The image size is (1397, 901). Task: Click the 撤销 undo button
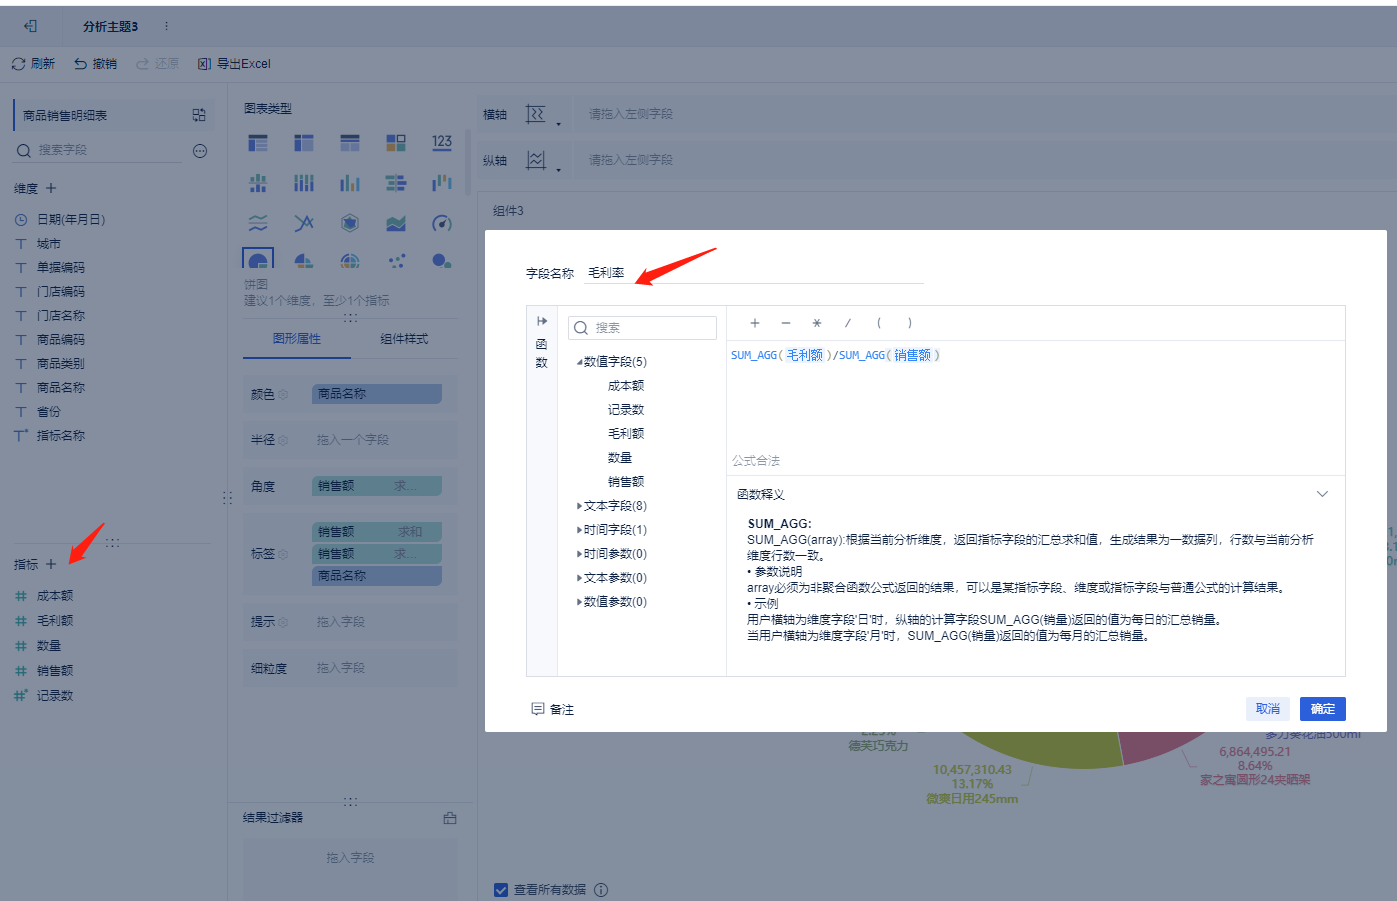coord(95,64)
